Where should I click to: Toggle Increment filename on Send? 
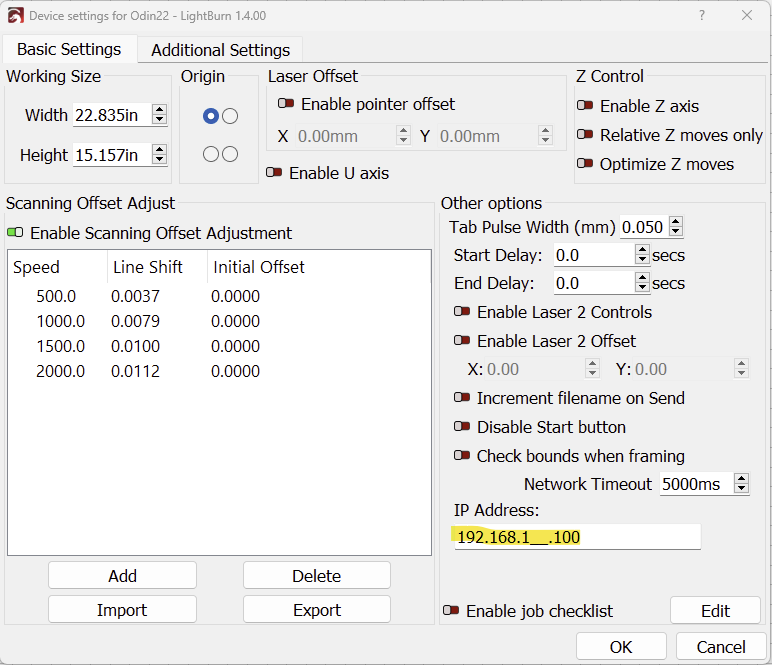click(462, 398)
